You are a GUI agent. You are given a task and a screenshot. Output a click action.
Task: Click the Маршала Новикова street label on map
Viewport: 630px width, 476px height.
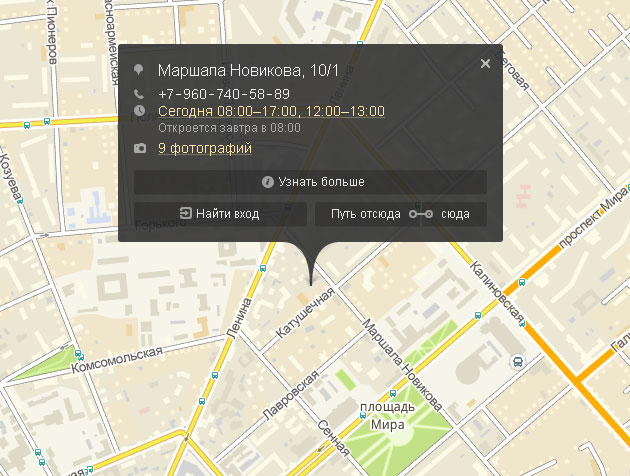(x=403, y=365)
